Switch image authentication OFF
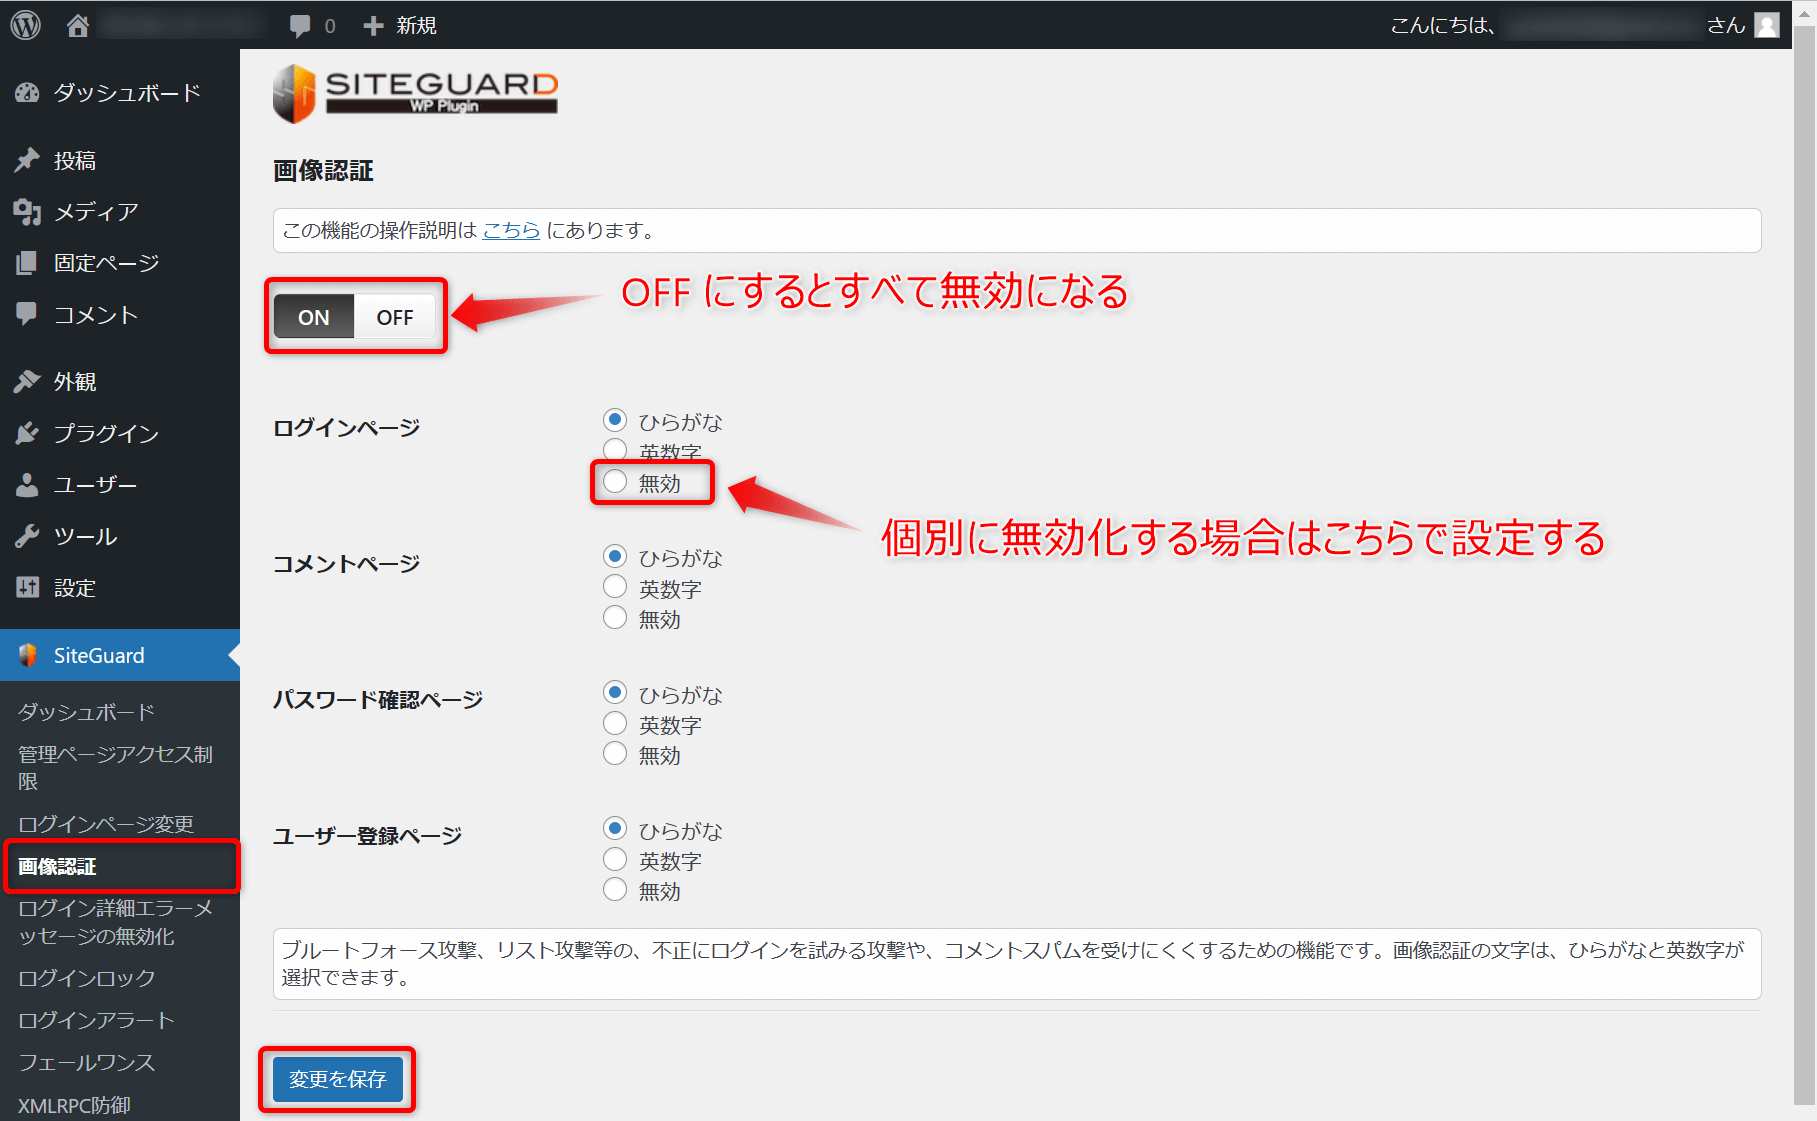 point(395,317)
